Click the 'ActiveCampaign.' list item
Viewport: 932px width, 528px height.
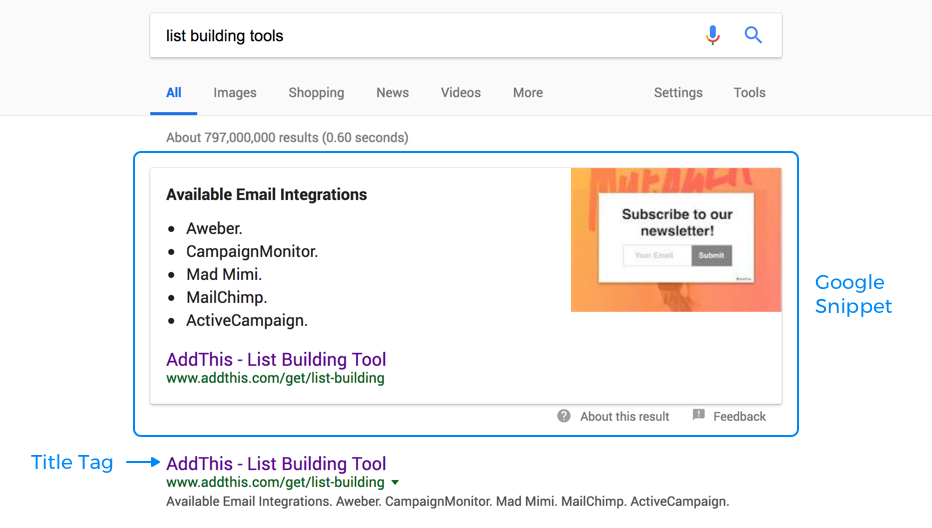[247, 320]
